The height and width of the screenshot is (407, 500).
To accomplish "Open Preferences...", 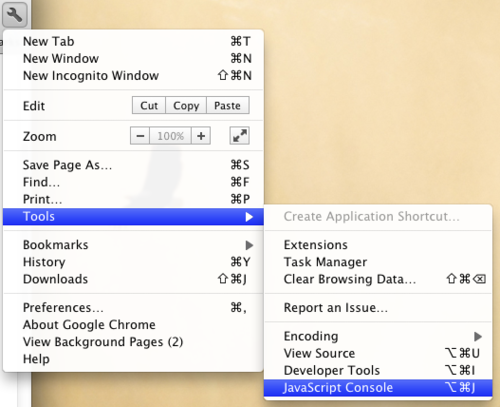I will (133, 308).
